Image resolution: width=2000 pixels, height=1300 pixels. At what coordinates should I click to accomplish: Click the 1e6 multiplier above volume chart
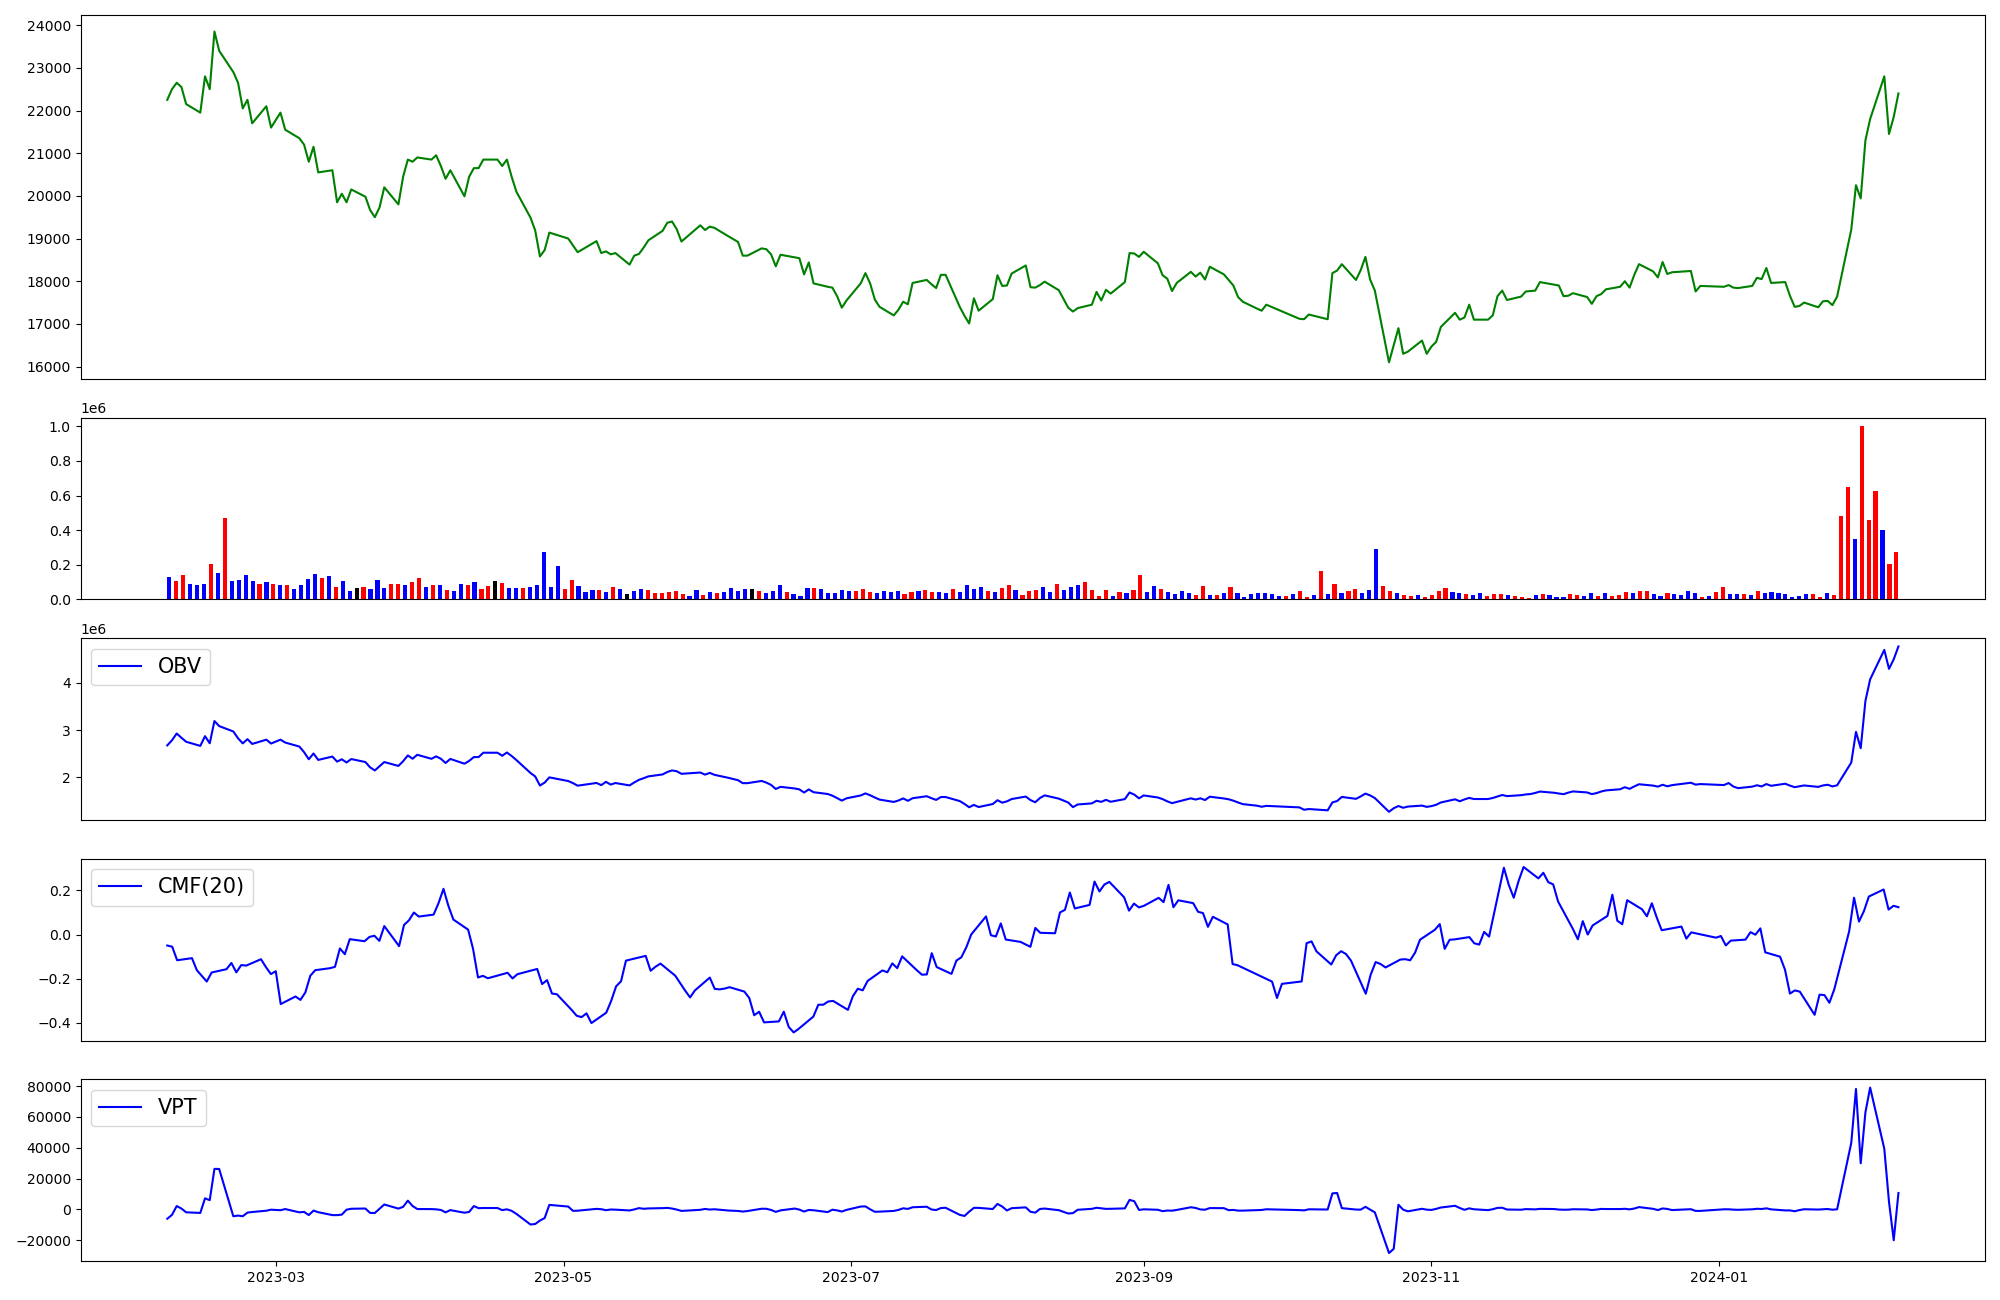click(93, 408)
